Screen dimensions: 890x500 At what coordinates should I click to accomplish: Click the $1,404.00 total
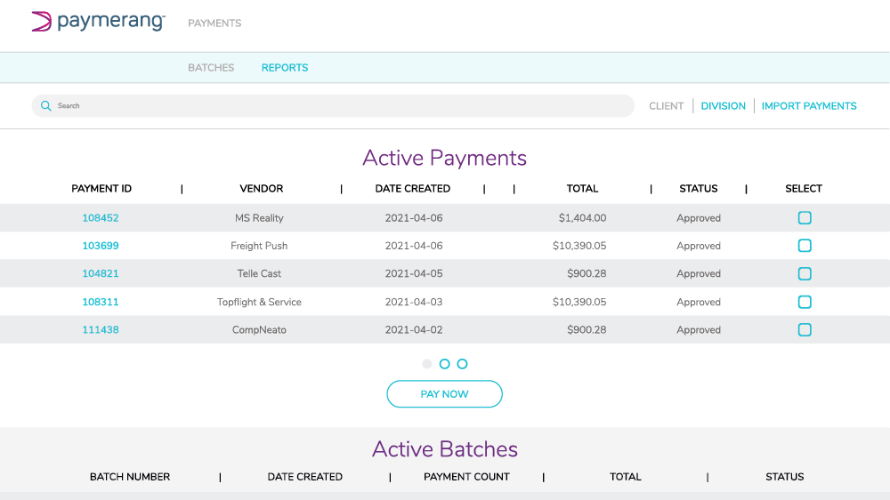(582, 218)
